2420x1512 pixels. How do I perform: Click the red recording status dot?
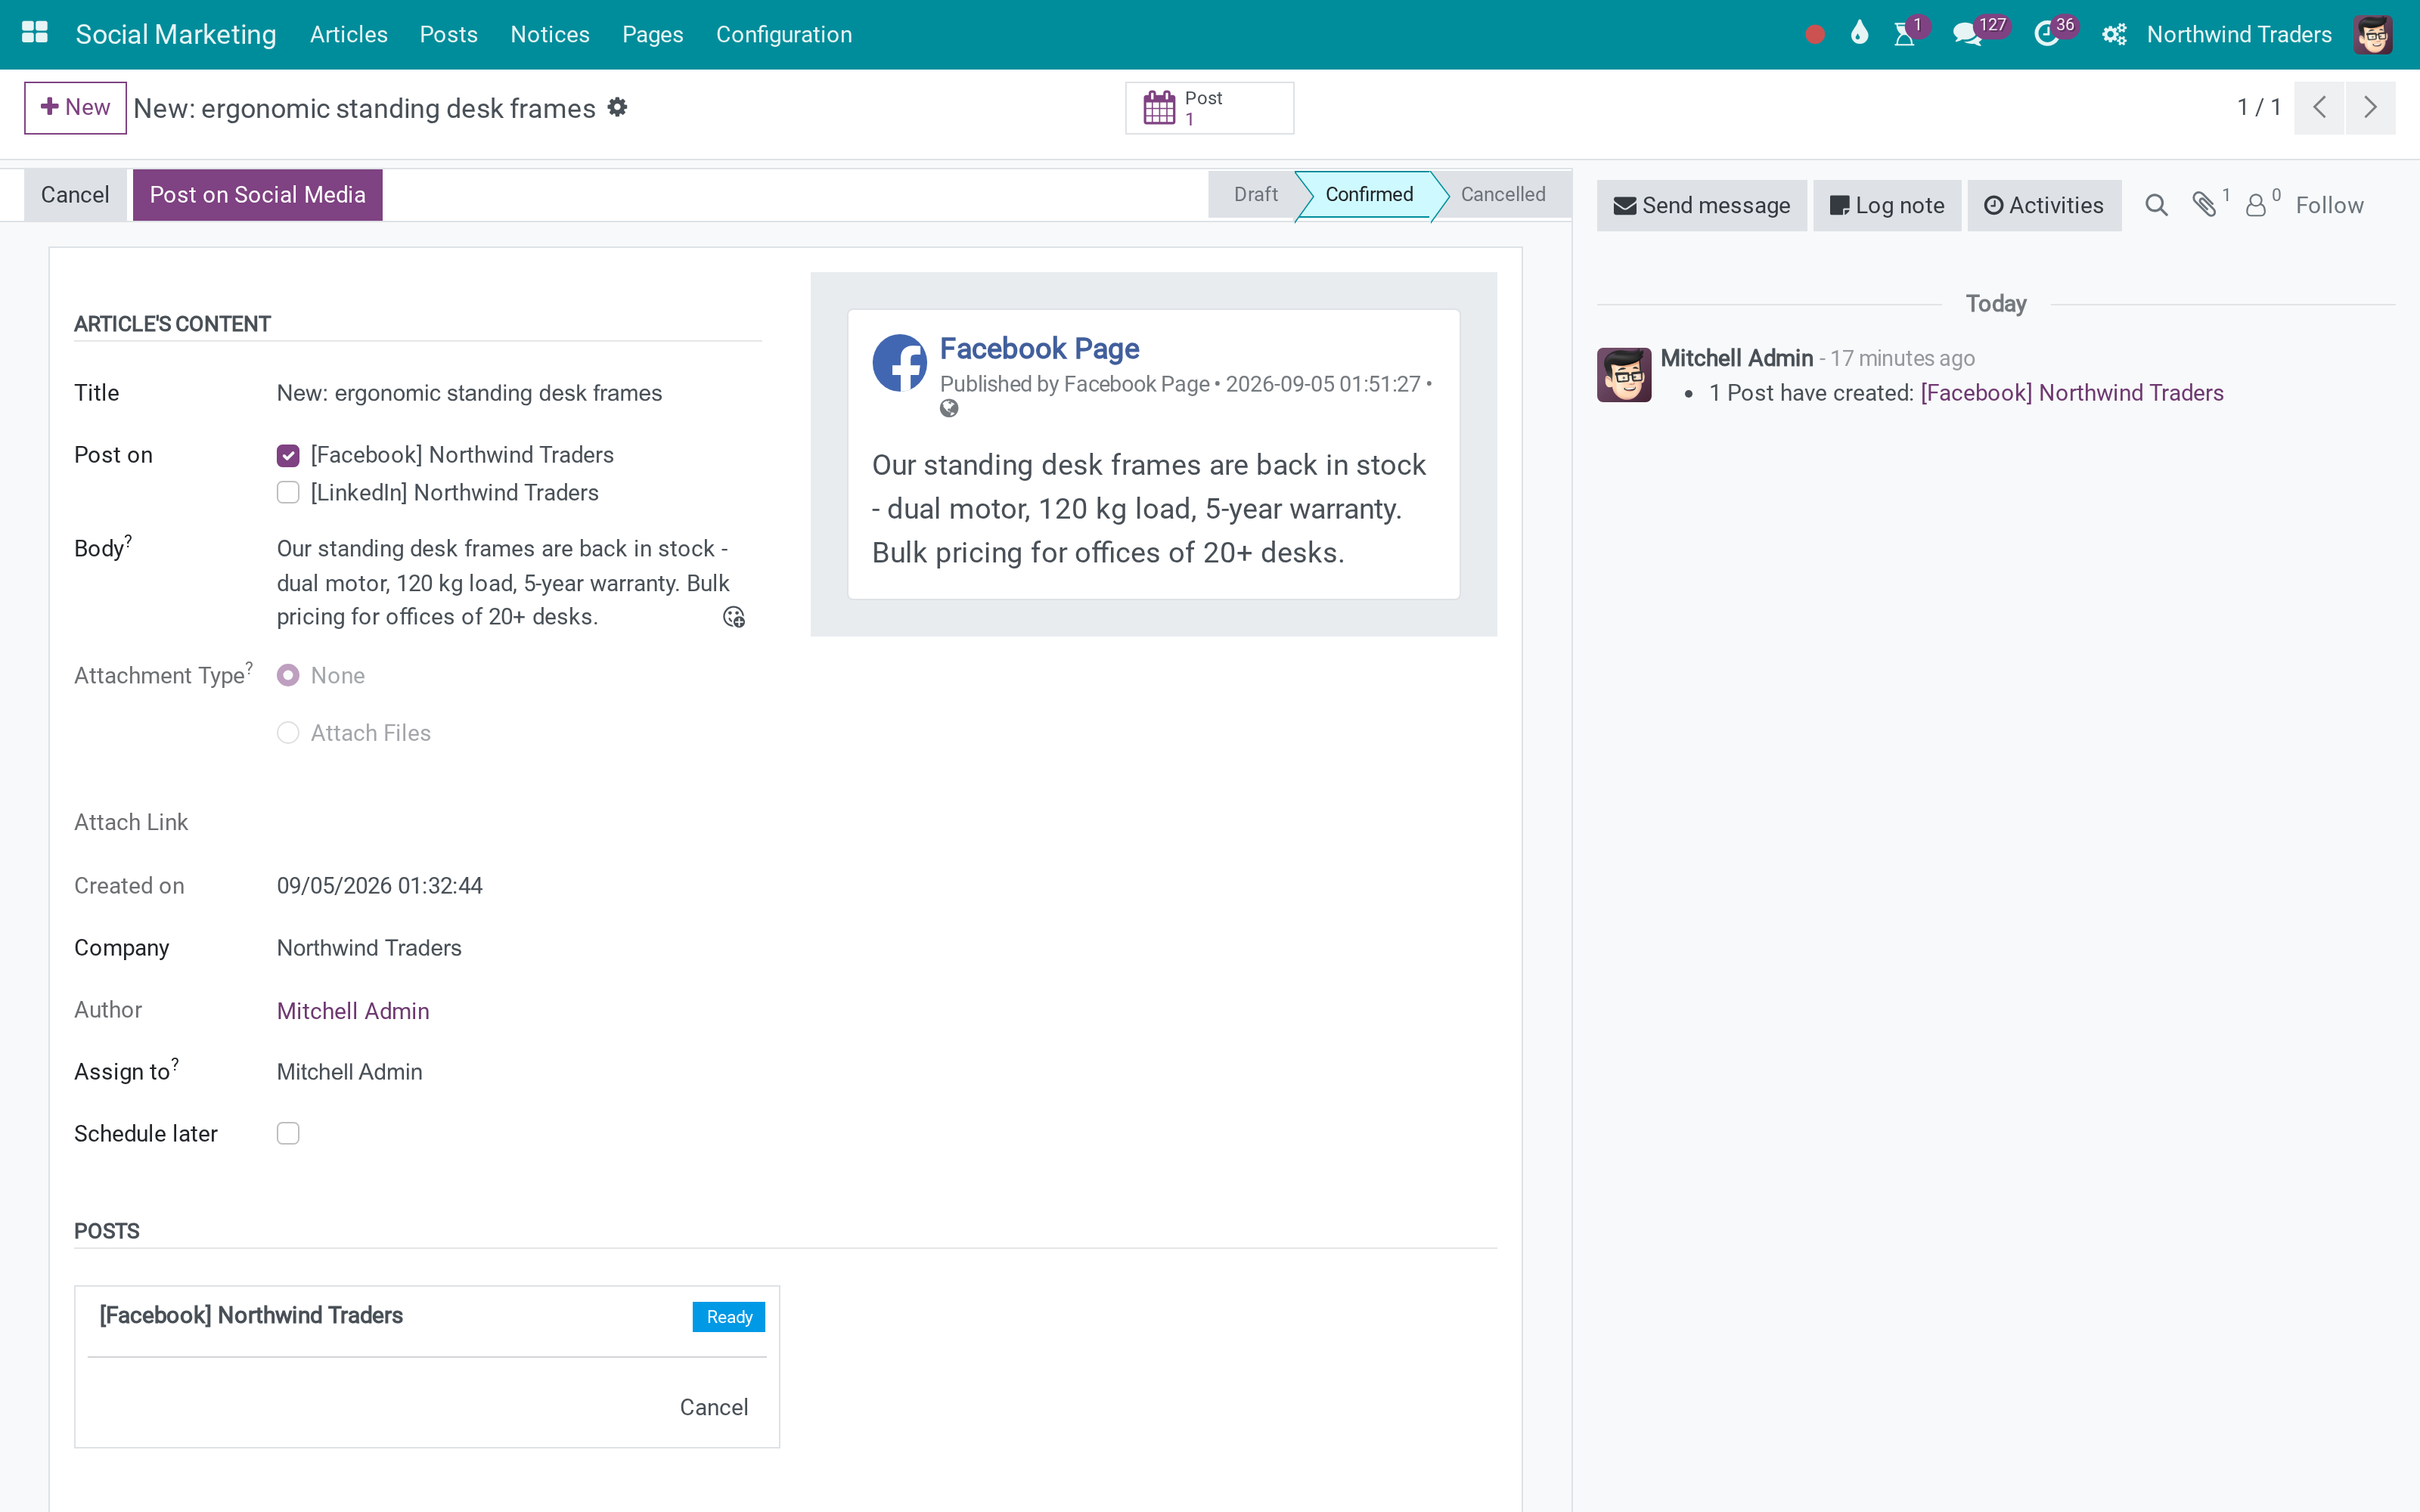click(x=1815, y=35)
